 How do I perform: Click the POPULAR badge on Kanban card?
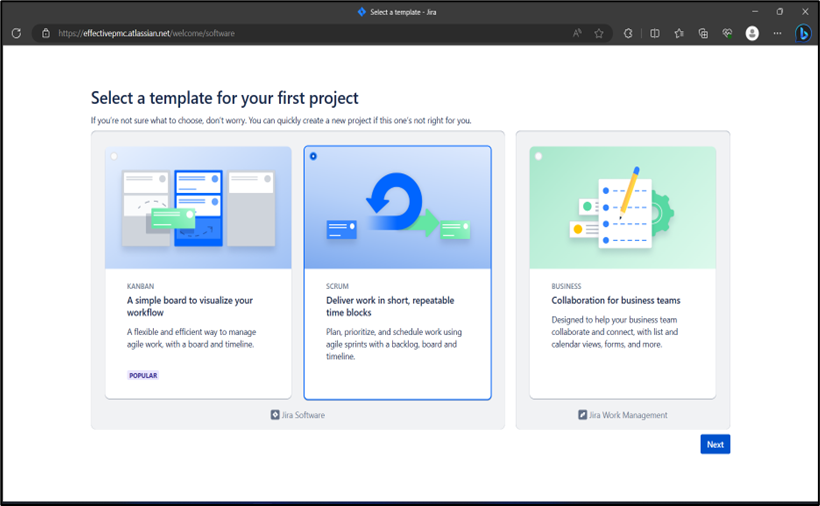tap(143, 375)
